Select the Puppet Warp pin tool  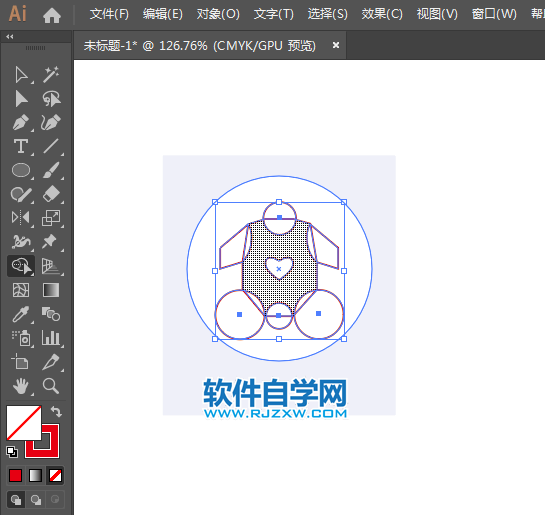click(50, 241)
